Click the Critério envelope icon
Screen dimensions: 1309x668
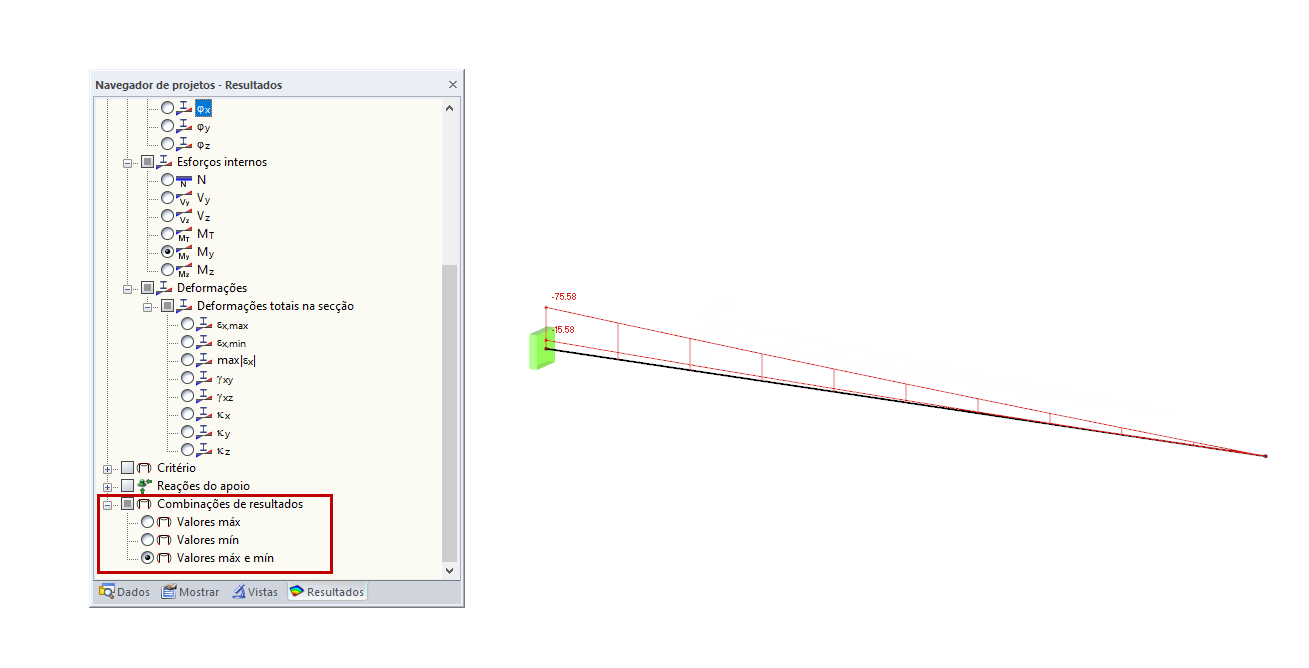point(144,468)
